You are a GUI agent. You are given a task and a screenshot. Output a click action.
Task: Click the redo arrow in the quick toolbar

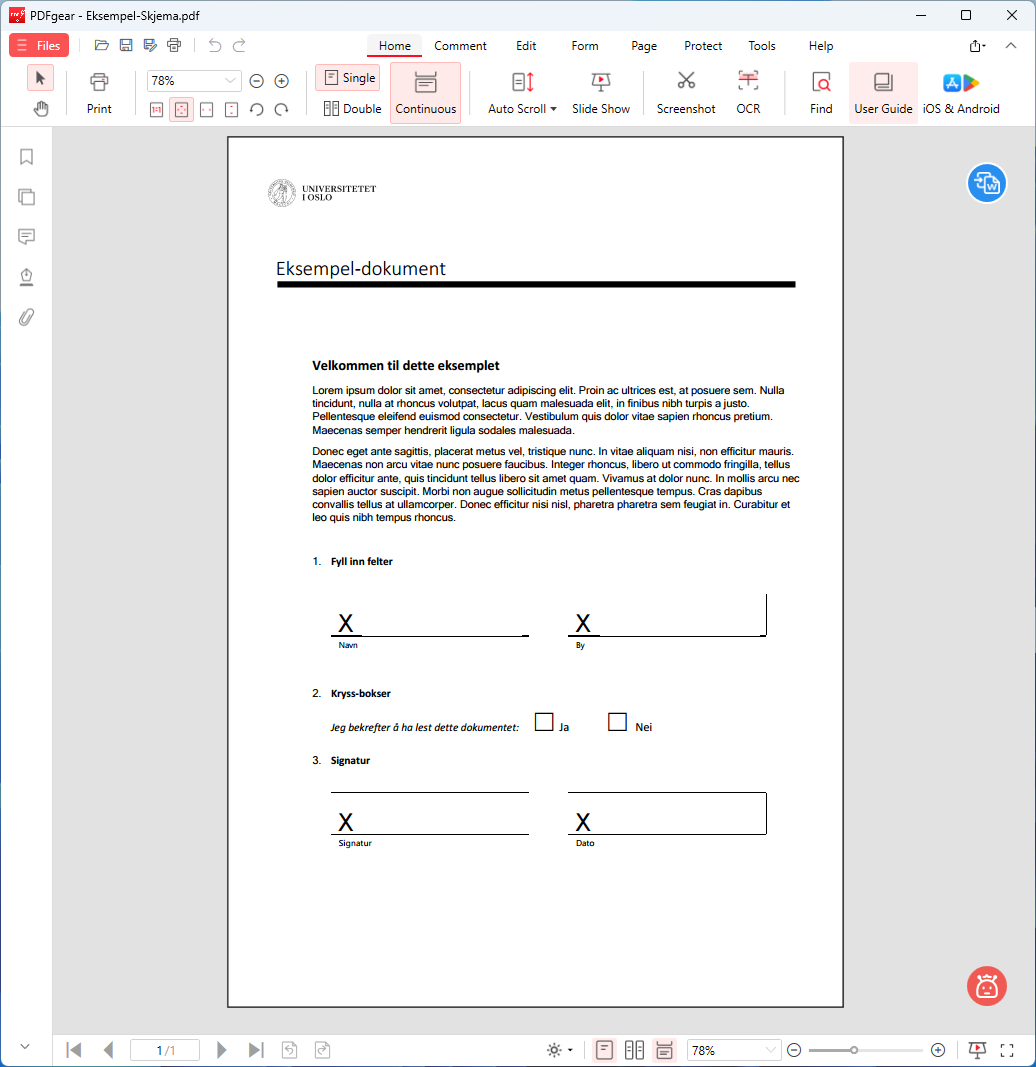(239, 46)
